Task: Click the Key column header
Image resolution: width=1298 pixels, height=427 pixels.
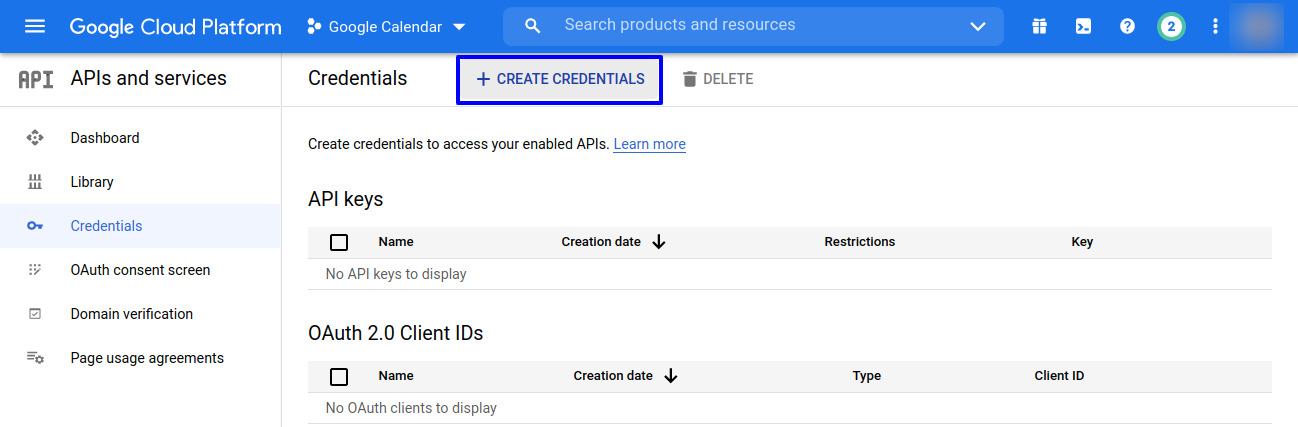Action: (x=1082, y=242)
